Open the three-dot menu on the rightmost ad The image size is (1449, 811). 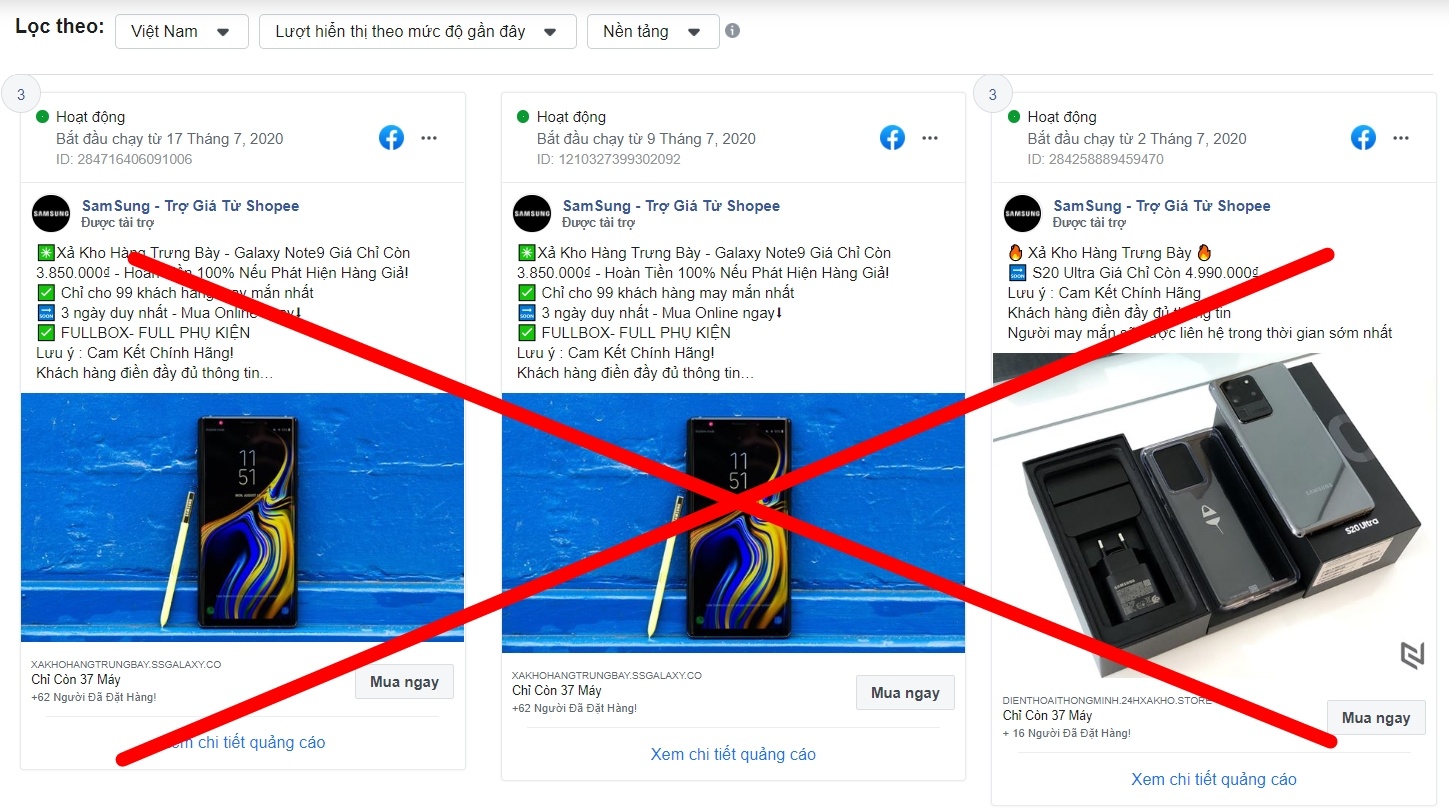pos(1400,138)
